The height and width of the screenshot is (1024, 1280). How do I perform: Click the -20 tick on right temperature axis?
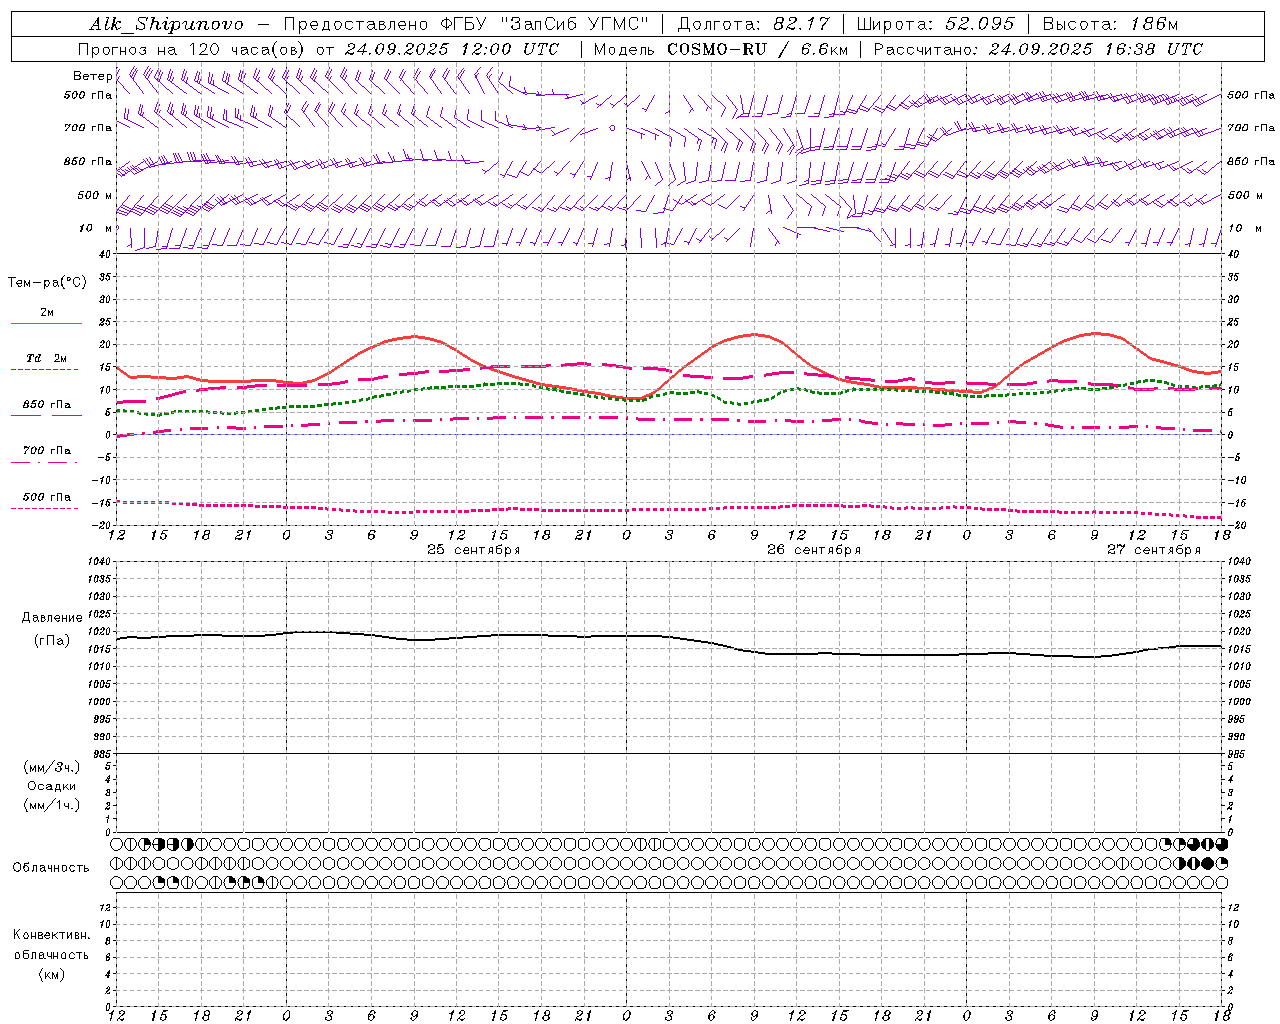coord(1235,525)
